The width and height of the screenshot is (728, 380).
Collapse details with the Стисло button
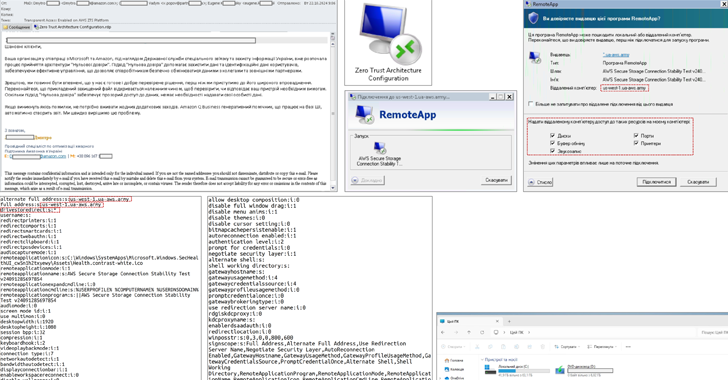pos(540,182)
